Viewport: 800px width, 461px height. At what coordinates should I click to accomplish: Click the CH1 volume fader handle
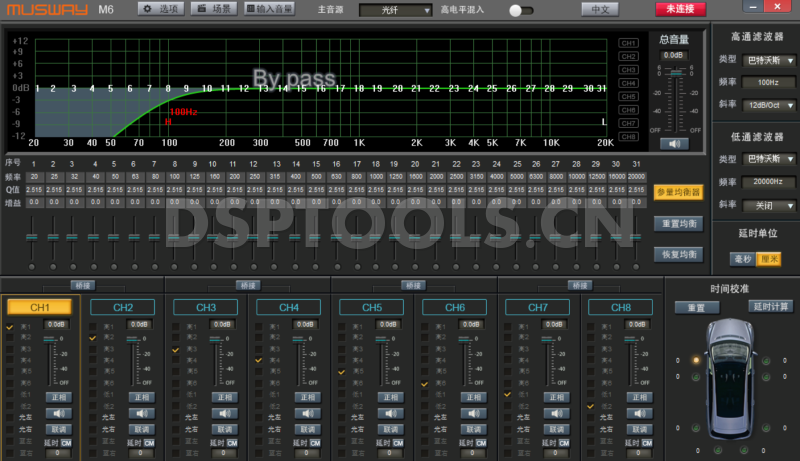[51, 339]
